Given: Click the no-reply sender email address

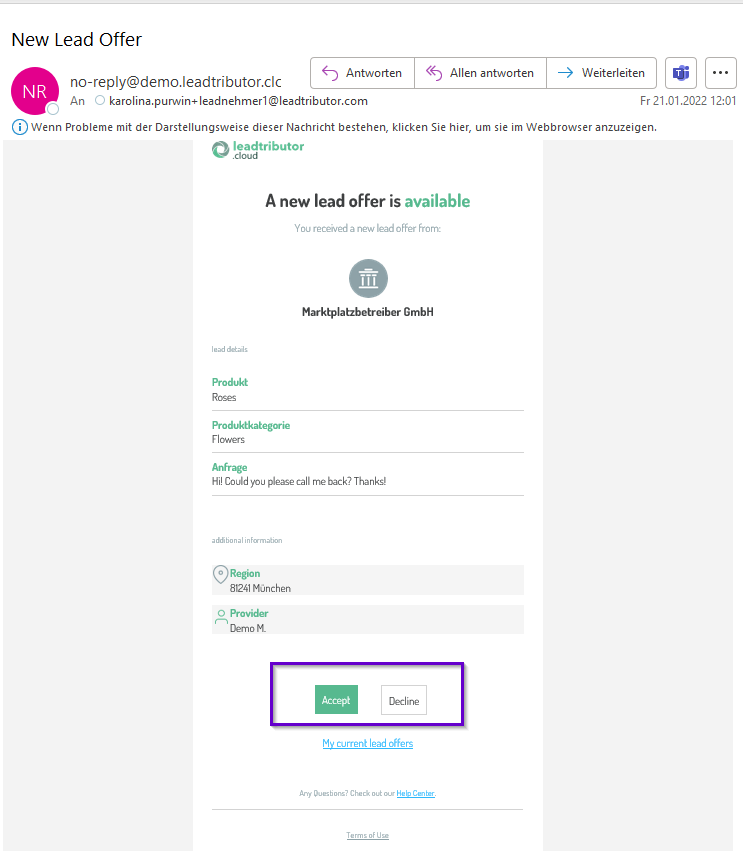Looking at the screenshot, I should tap(176, 82).
